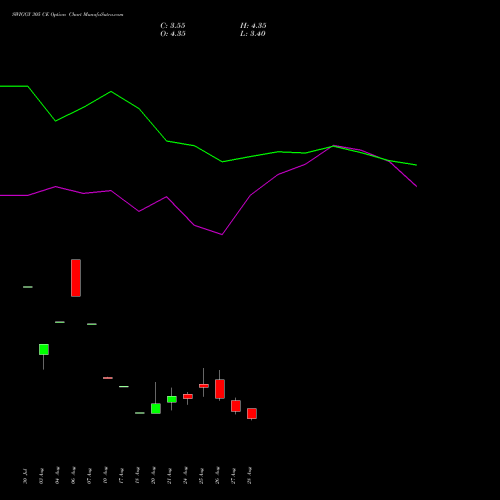Click the red candle above 27 Aug
This screenshot has height=500, width=500.
[236, 406]
